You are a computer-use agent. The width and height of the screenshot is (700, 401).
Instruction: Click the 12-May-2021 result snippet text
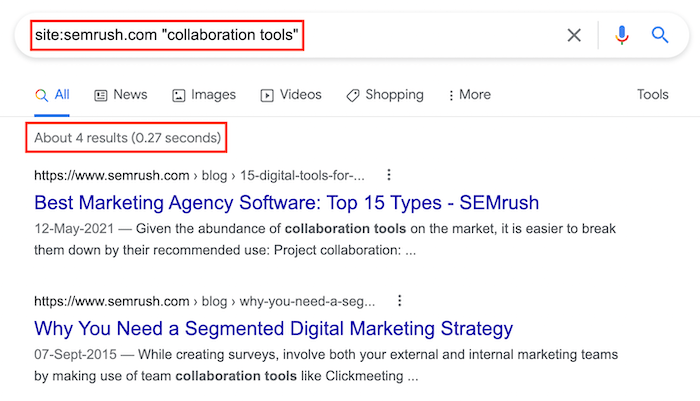click(325, 239)
